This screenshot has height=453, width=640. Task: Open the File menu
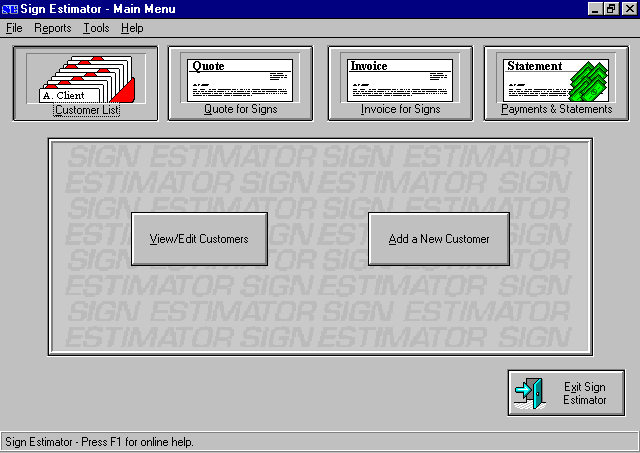point(14,28)
